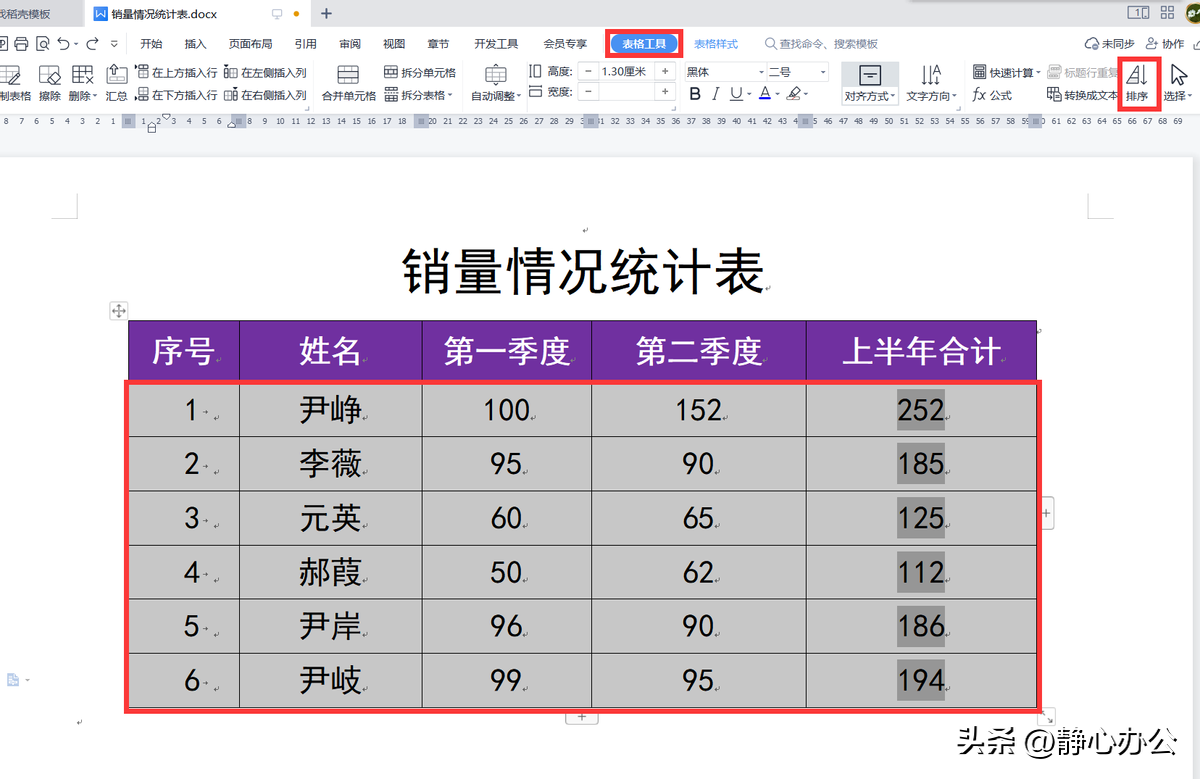Insert column to the right (在右侧插入列)
Viewport: 1200px width, 779px height.
pos(265,95)
